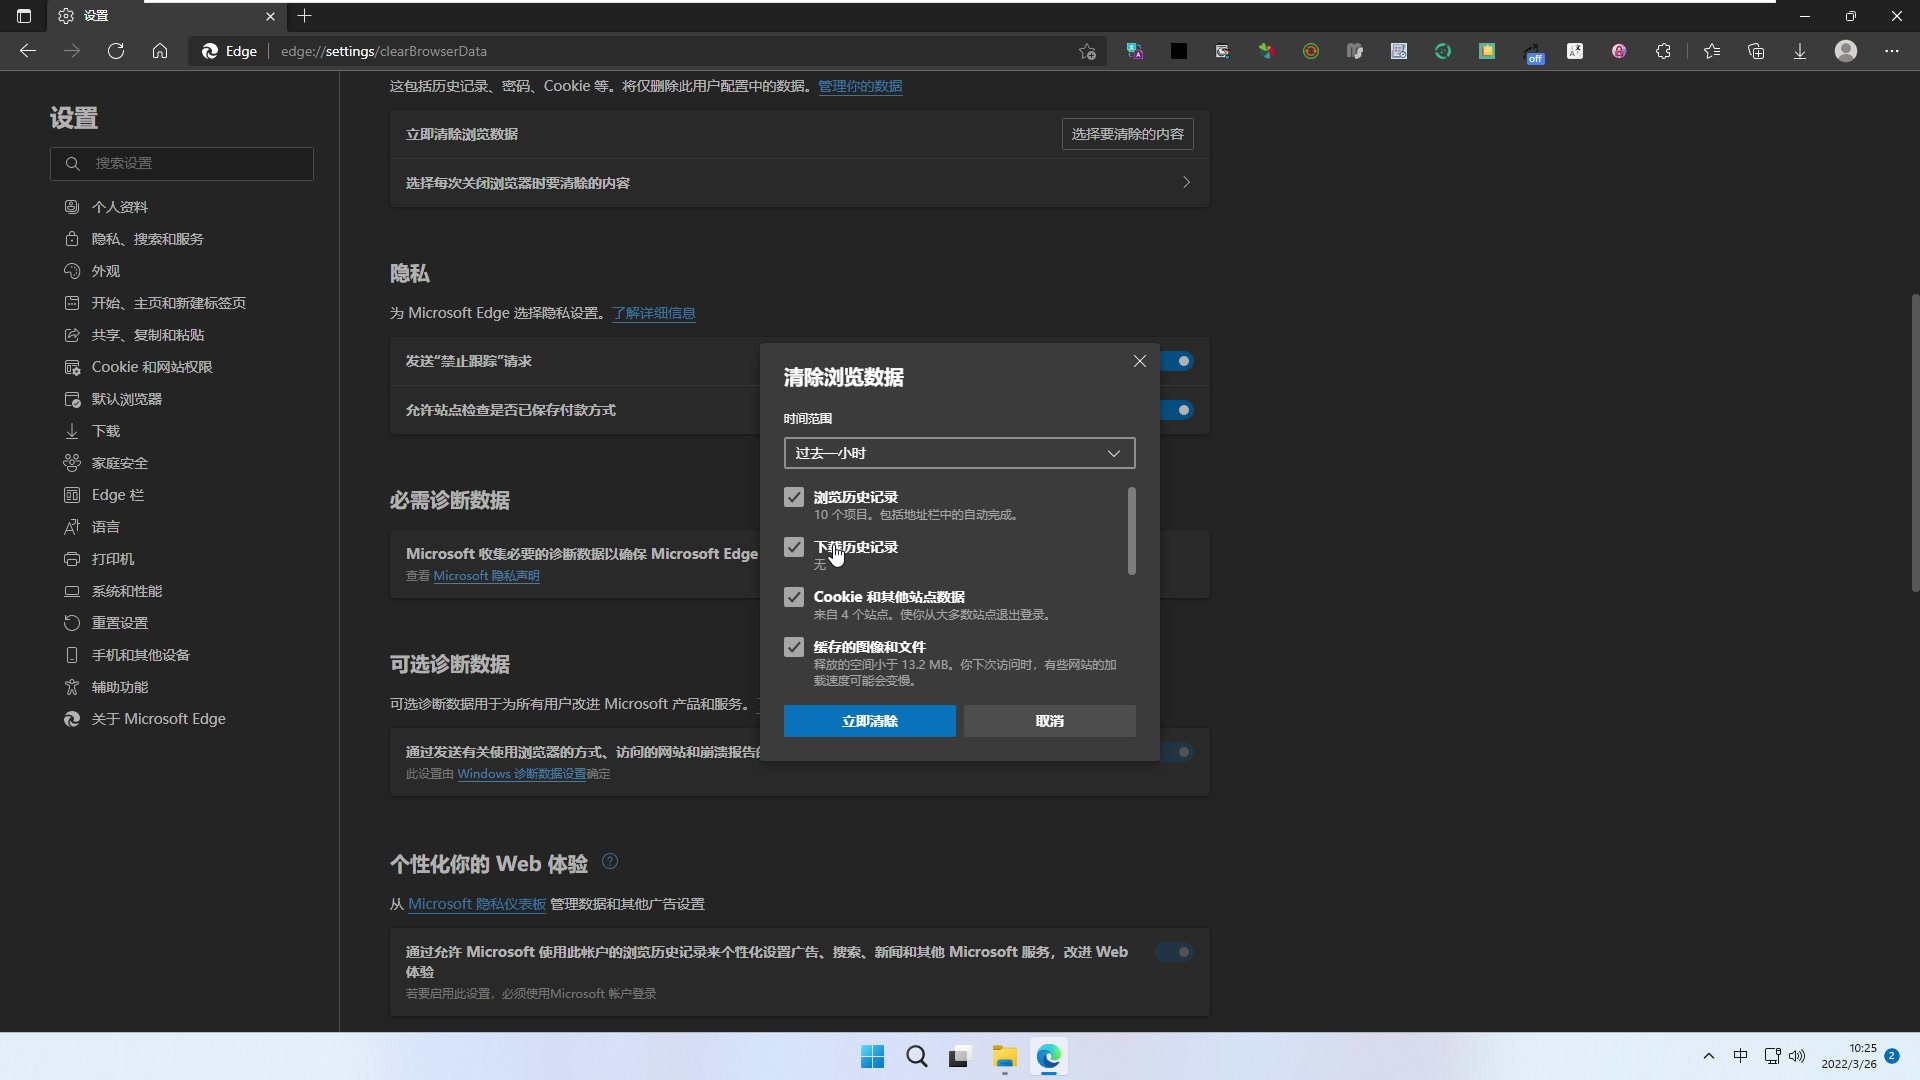Open File Explorer from taskbar
This screenshot has width=1920, height=1080.
click(1004, 1057)
